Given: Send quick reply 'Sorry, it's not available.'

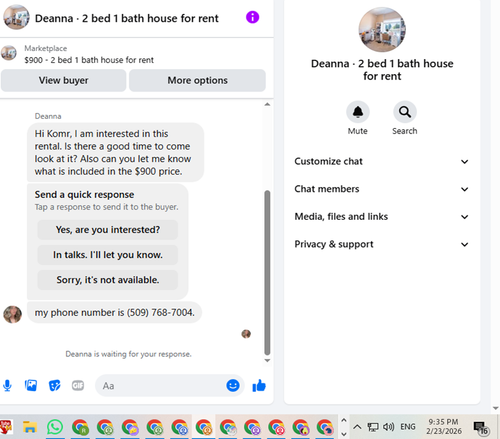Looking at the screenshot, I should 108,280.
